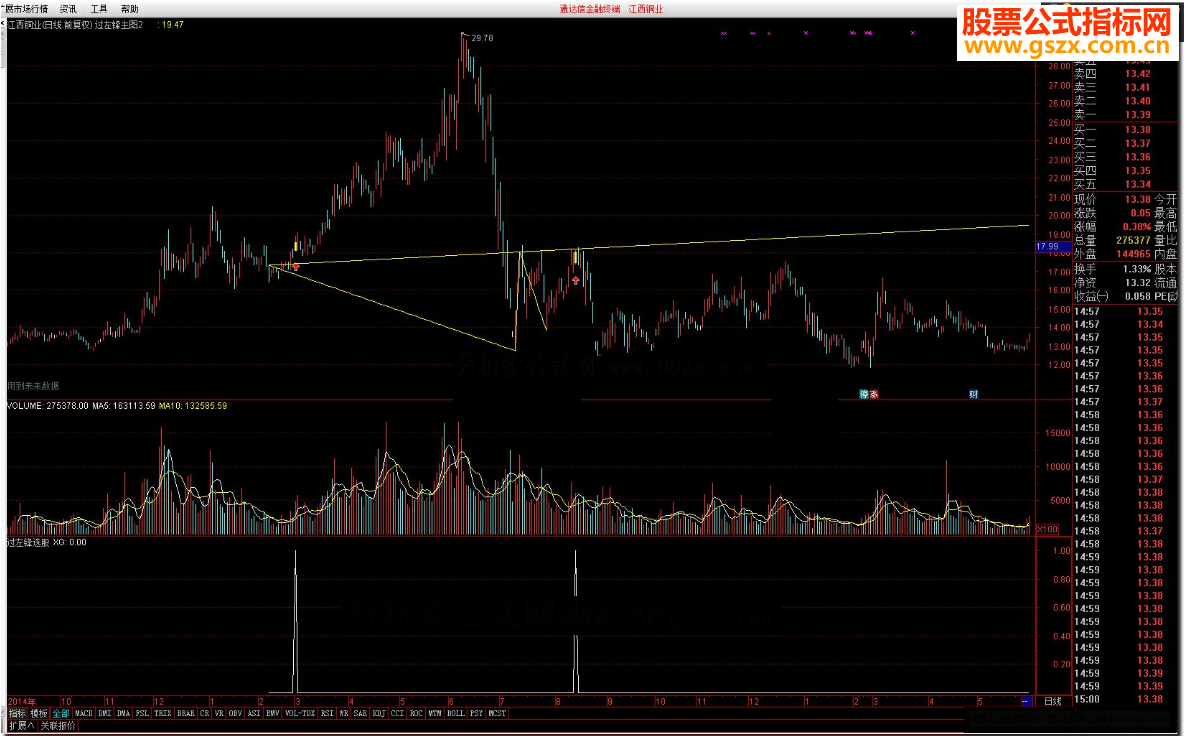1184x736 pixels.
Task: Click the 买一 13.38 quote row
Action: tap(1112, 130)
